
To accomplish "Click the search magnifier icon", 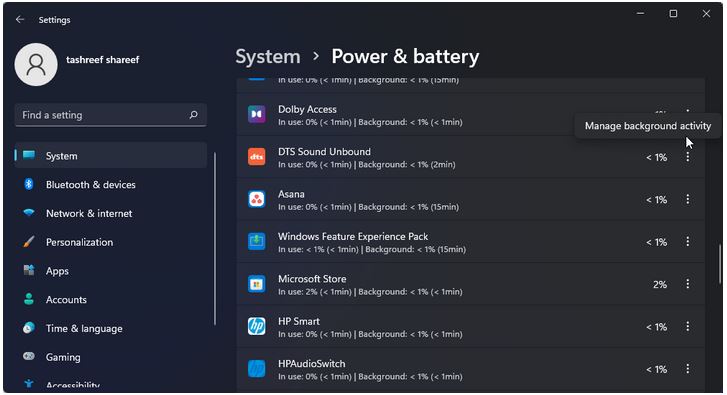I will pos(193,115).
